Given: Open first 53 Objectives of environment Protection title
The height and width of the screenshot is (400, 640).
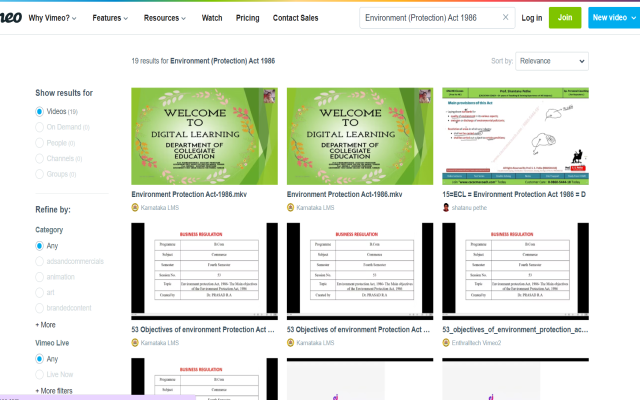Looking at the screenshot, I should [x=203, y=329].
